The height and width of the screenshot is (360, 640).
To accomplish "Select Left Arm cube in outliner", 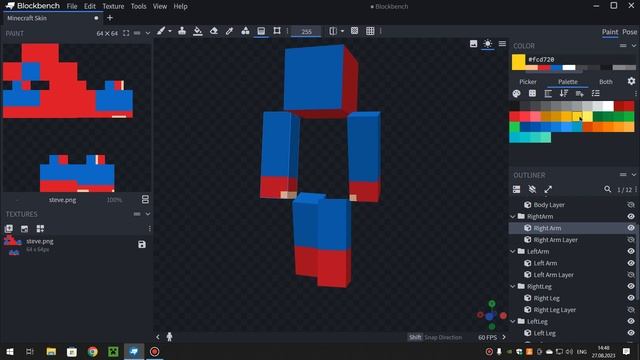I will tap(545, 263).
